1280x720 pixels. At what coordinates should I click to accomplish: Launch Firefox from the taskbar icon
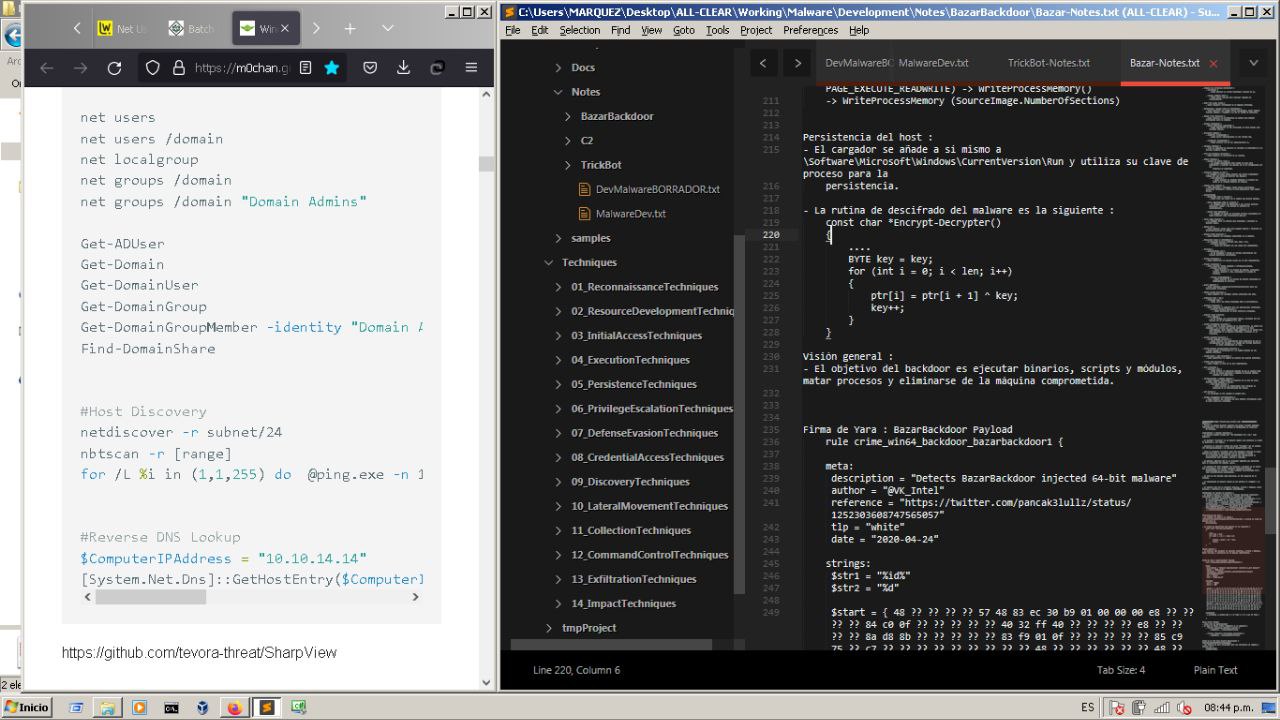point(234,705)
